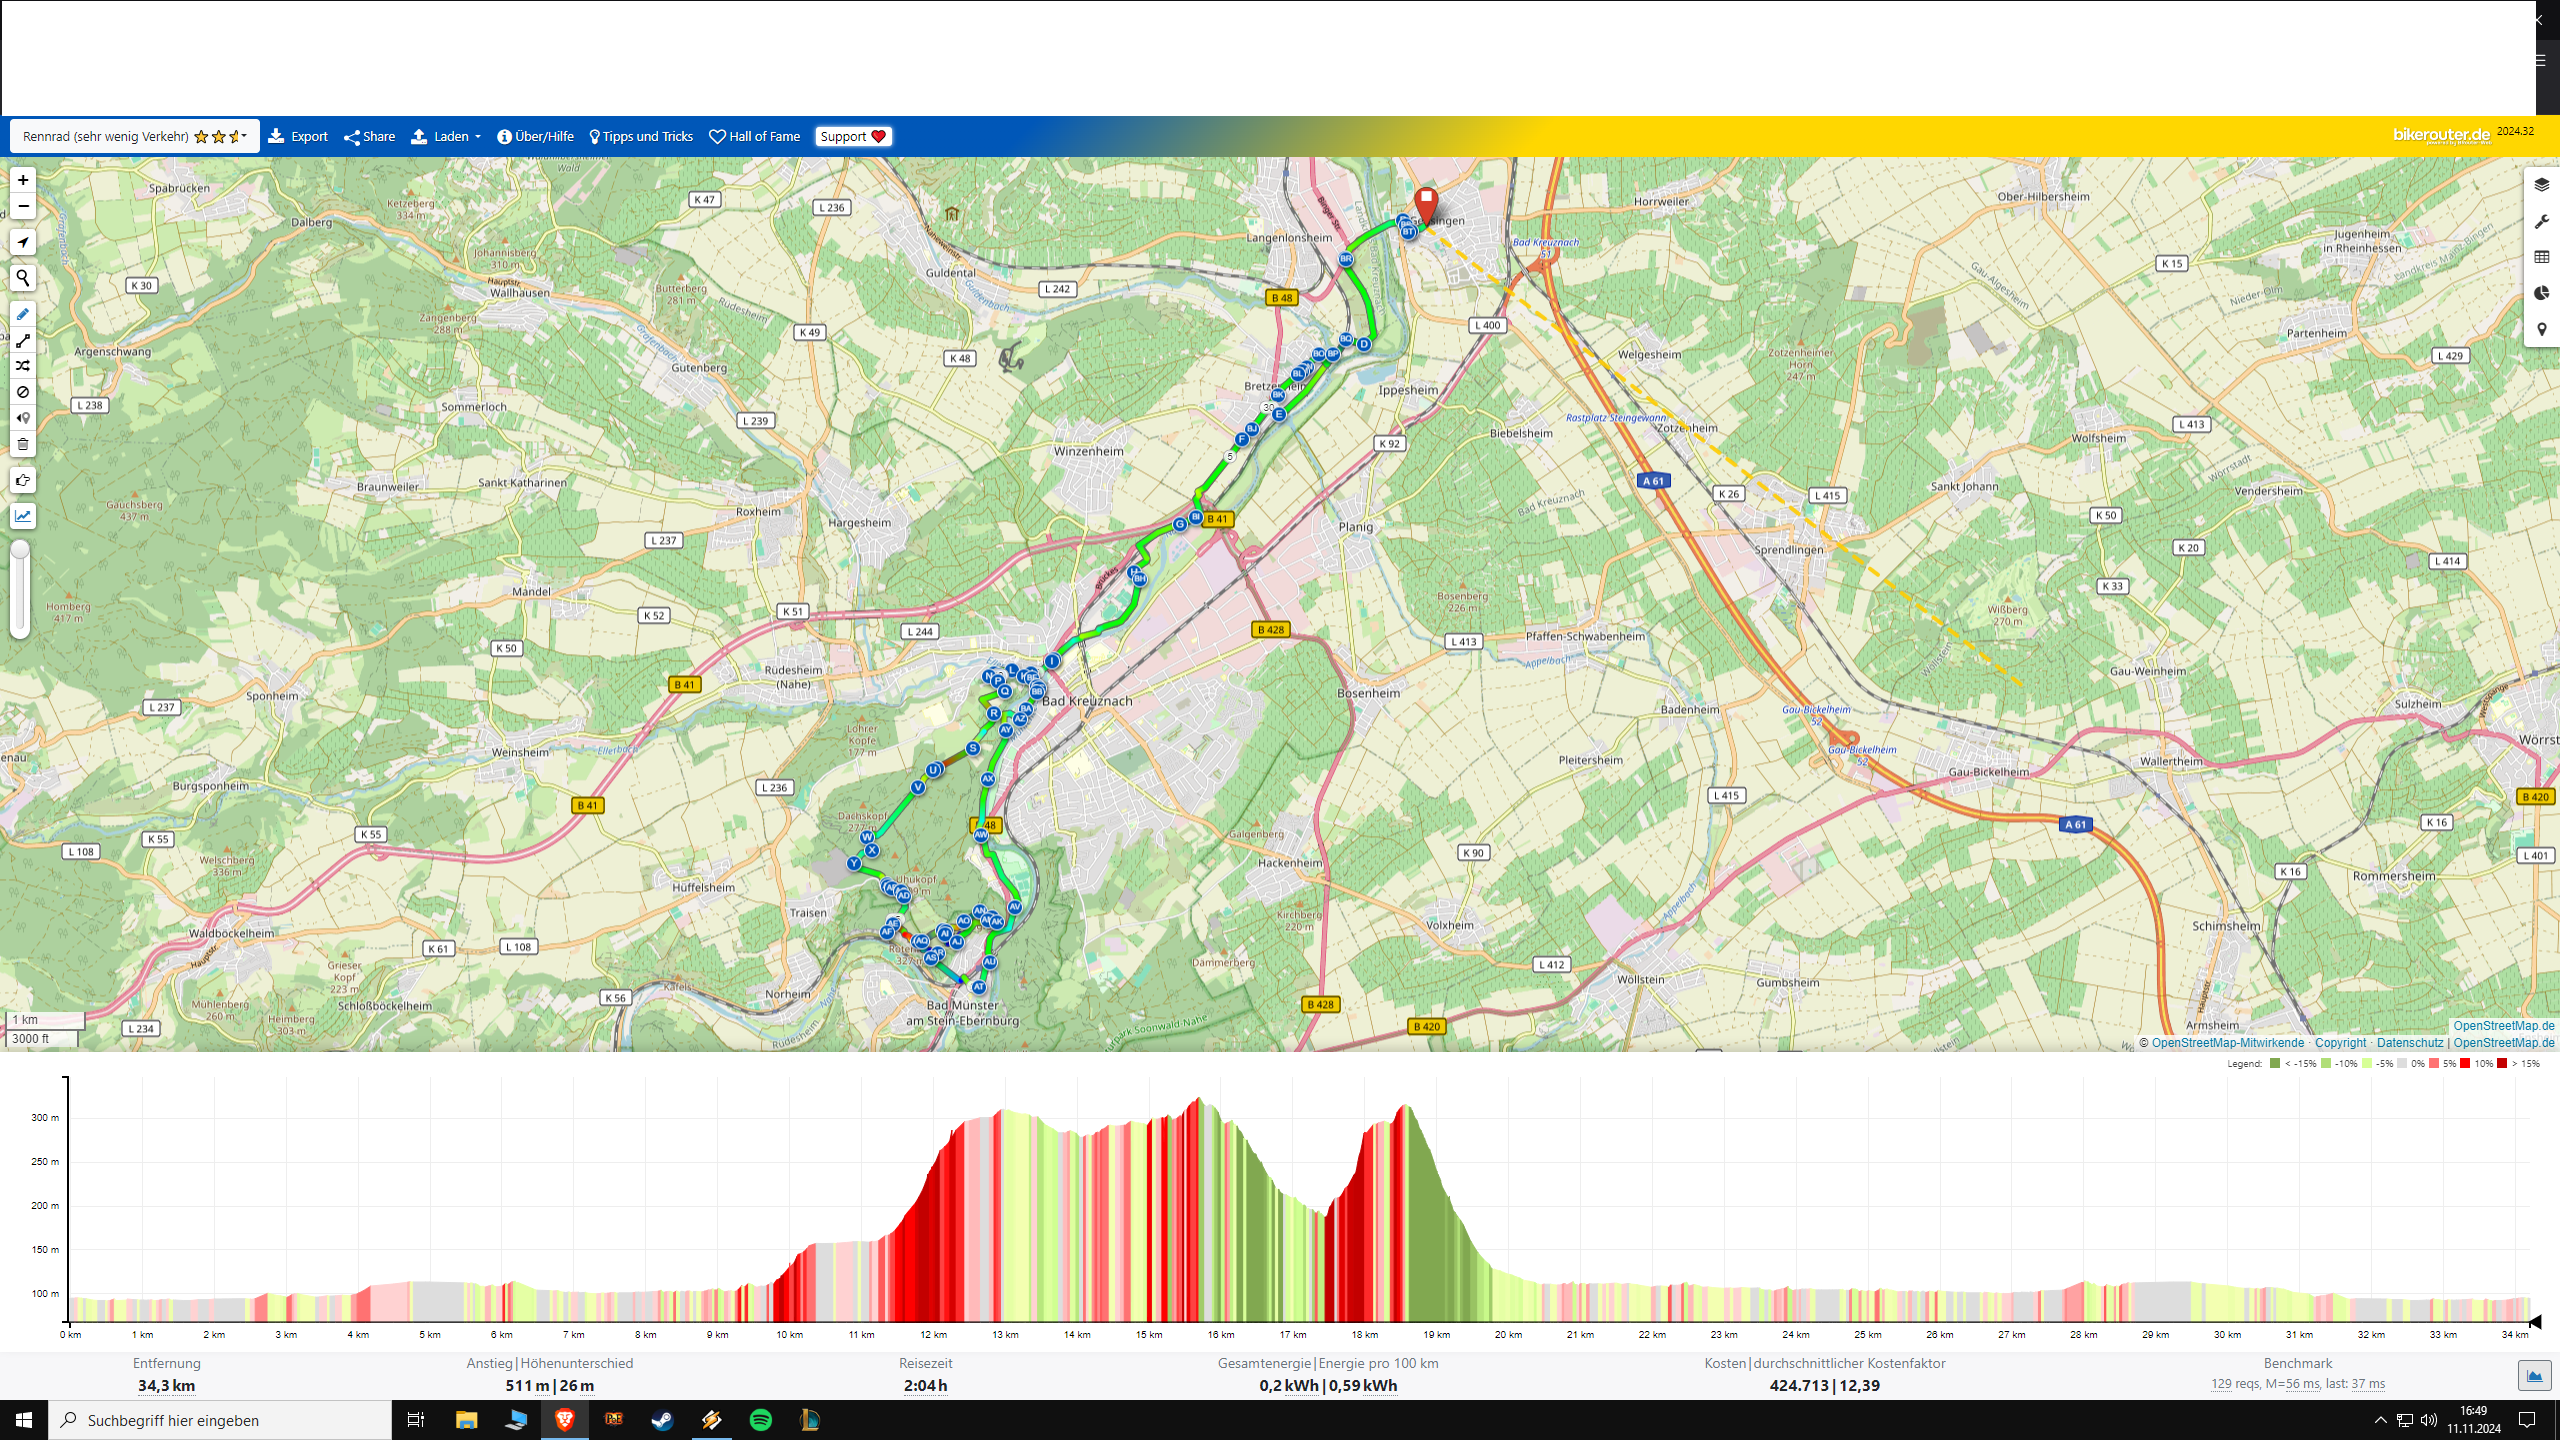2560x1440 pixels.
Task: Click the Gesamtenergie value 0,2 kWh
Action: pos(1288,1386)
